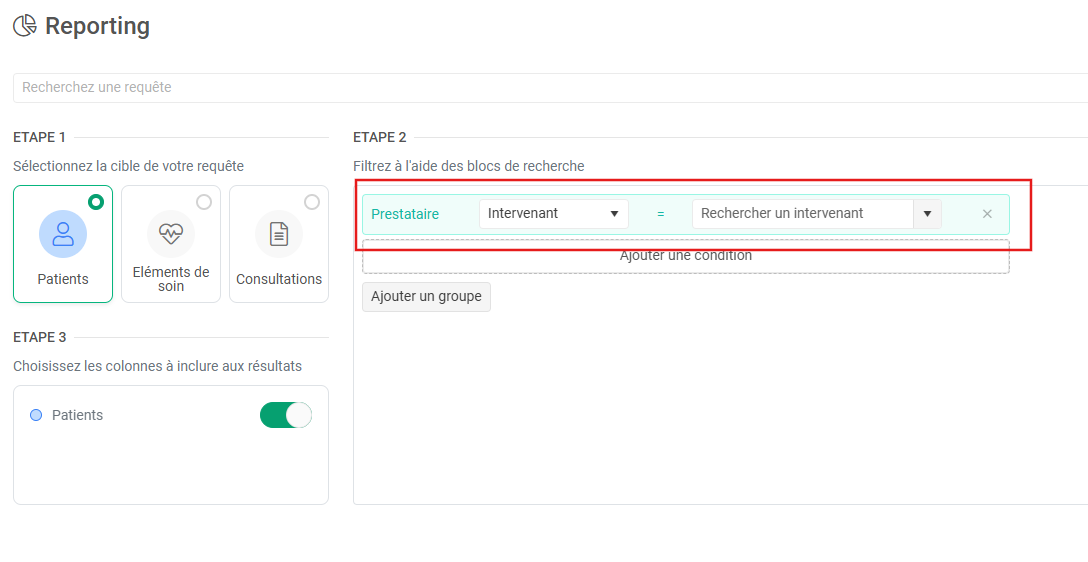Click the Eléments de soin heart icon

pos(171,234)
